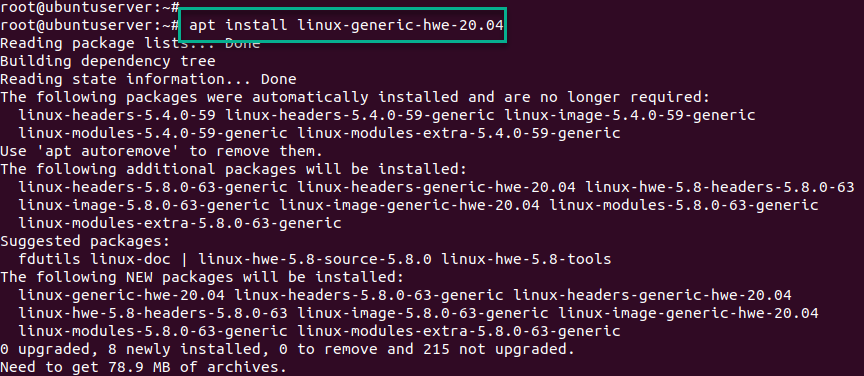
Task: Click the 'Suggested packages:' heading
Action: point(85,241)
